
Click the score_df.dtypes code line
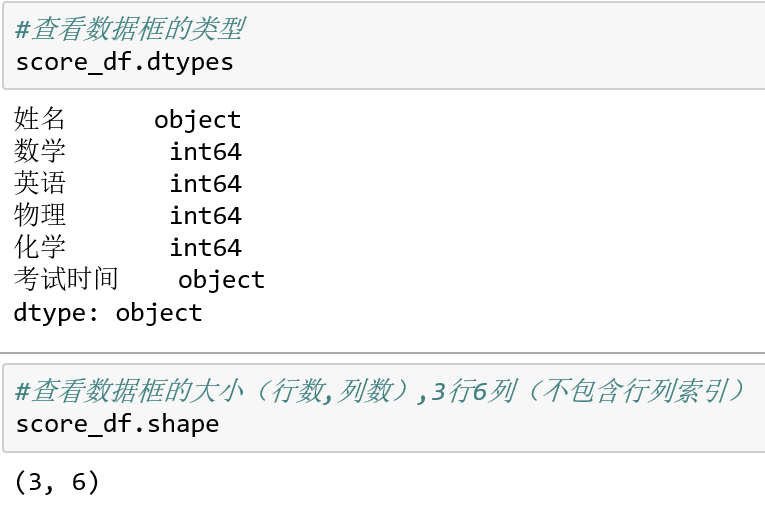pos(125,62)
